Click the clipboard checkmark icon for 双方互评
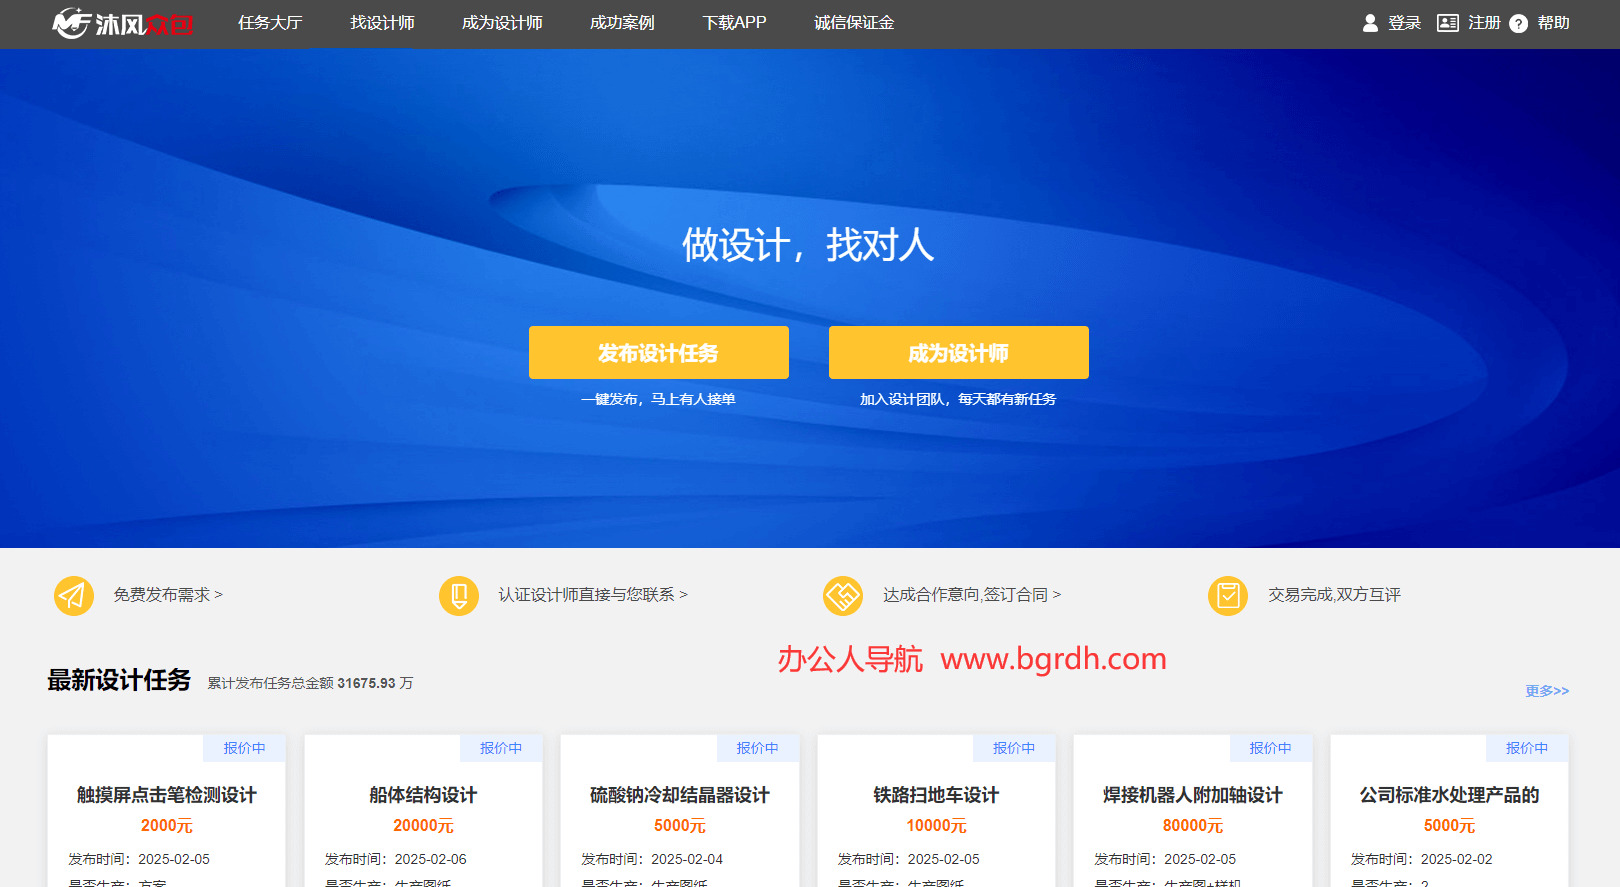 1228,596
